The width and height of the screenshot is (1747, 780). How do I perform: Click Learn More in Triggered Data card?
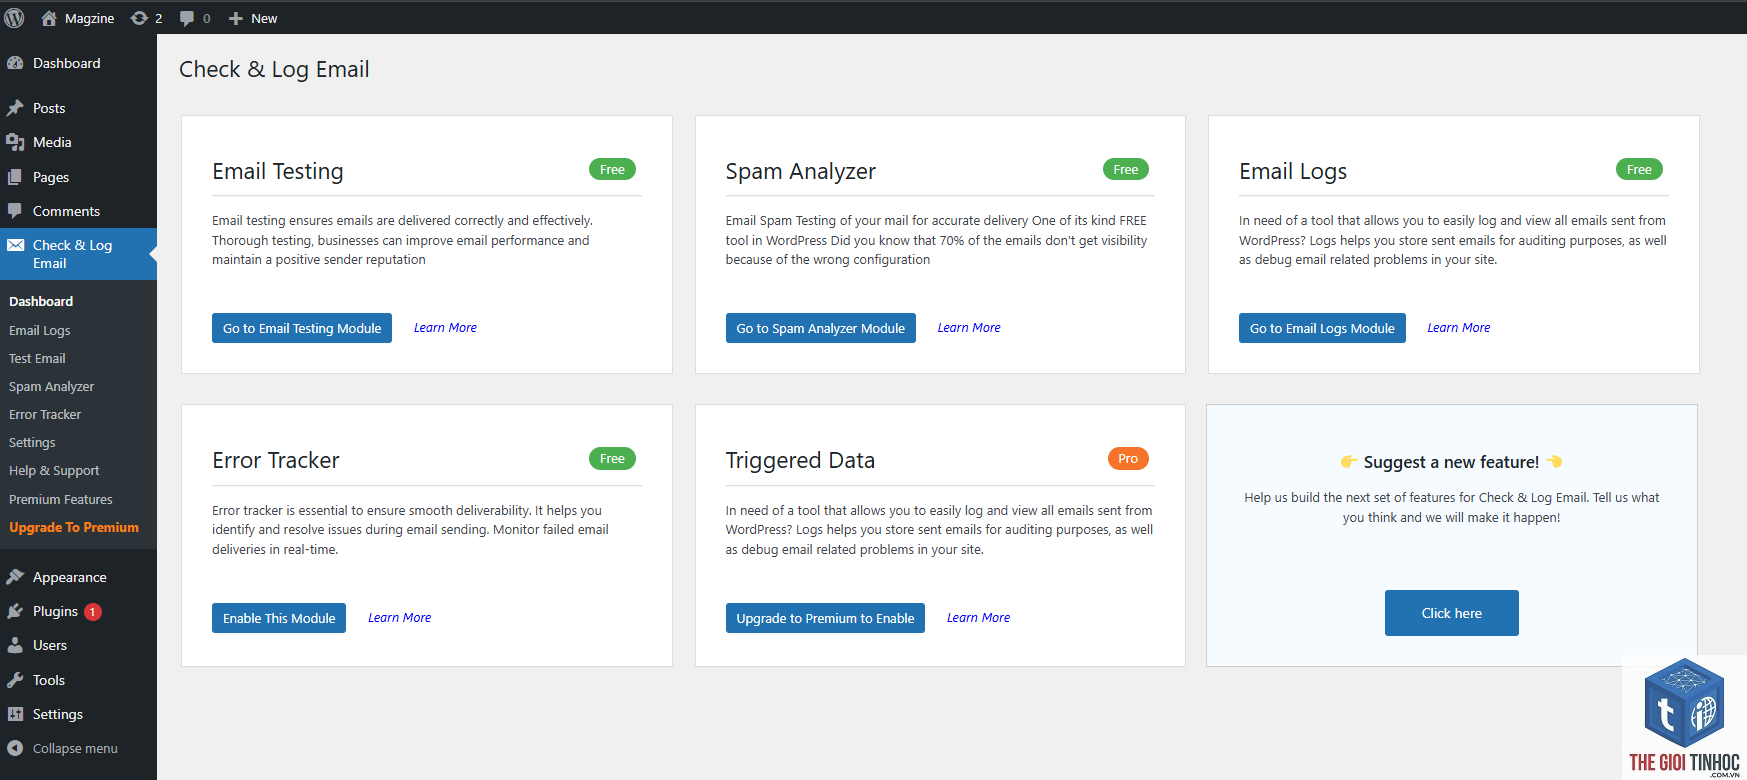coord(979,617)
